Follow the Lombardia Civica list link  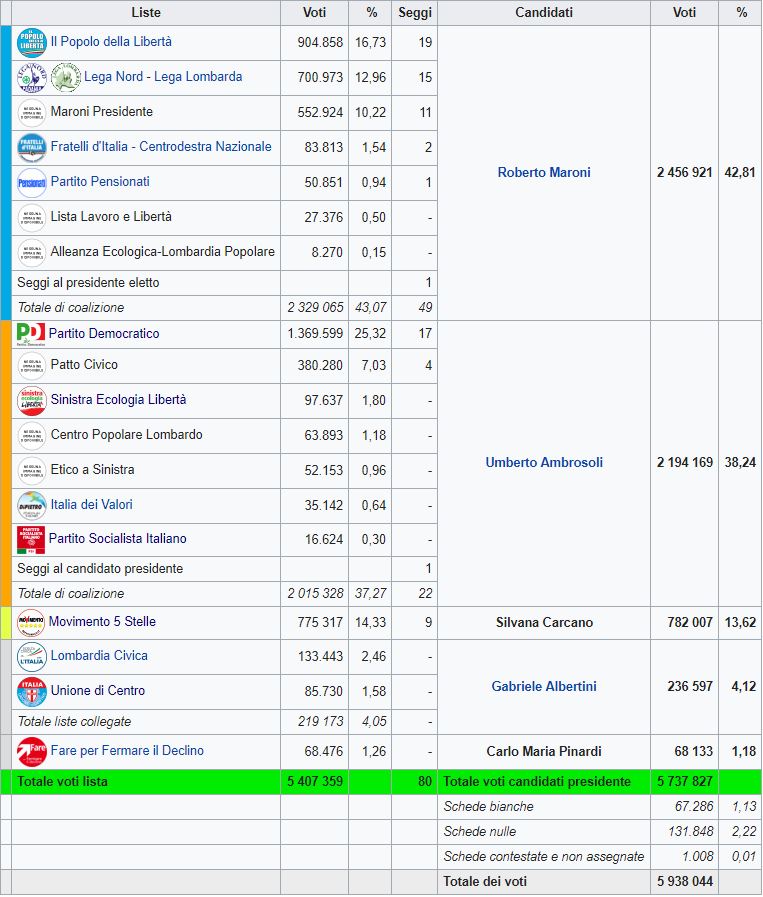(x=99, y=656)
